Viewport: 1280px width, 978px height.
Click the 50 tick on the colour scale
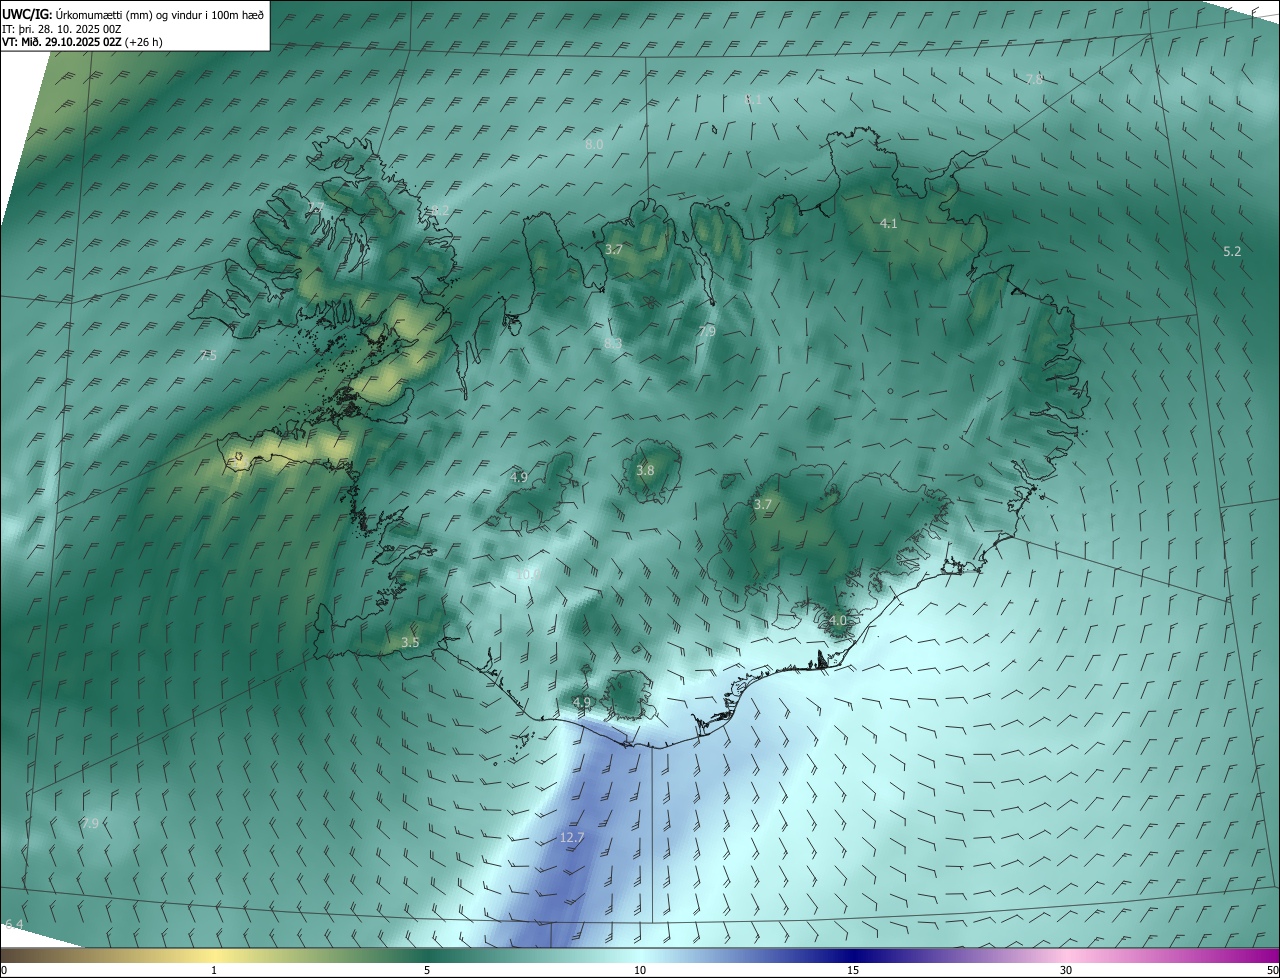(x=1272, y=970)
